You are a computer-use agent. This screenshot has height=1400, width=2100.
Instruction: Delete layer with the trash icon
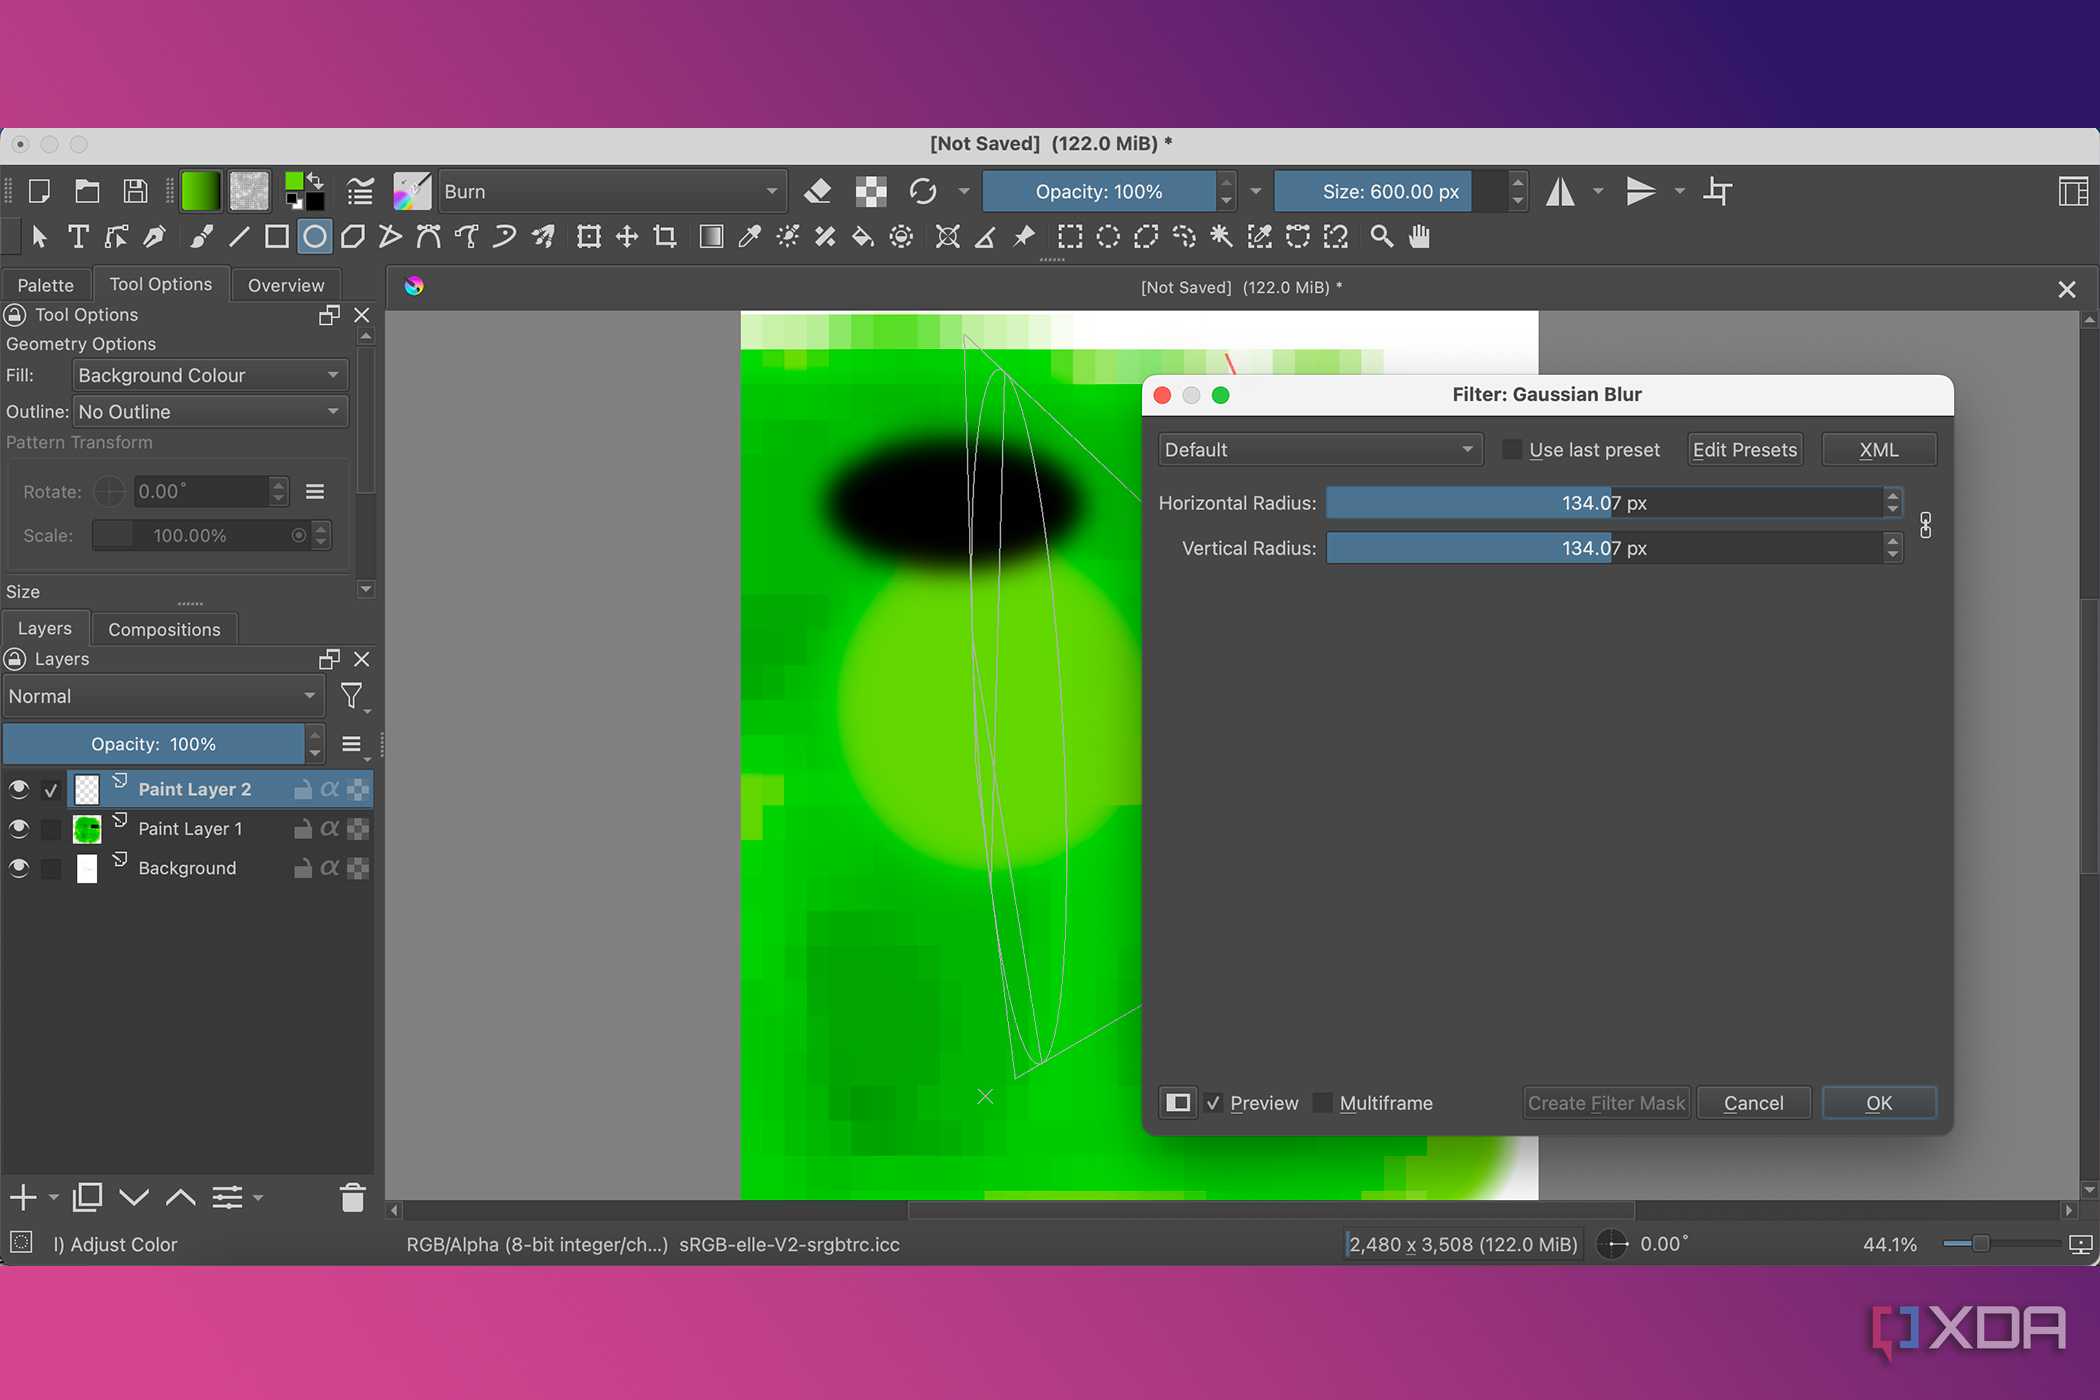[352, 1197]
